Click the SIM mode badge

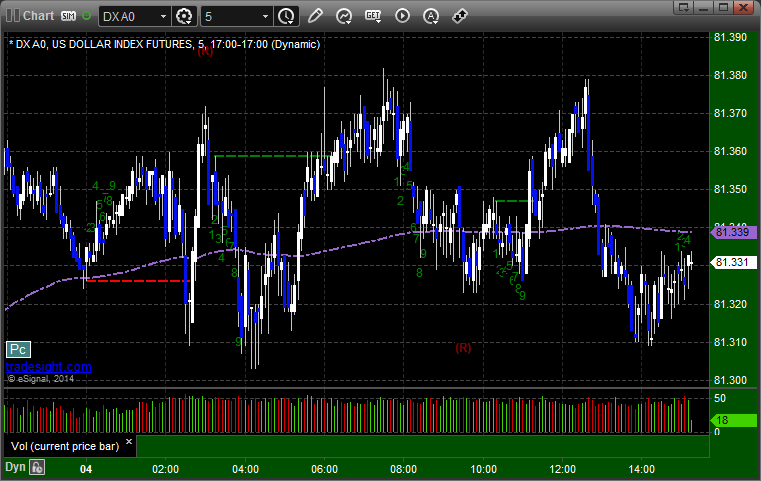tap(68, 16)
